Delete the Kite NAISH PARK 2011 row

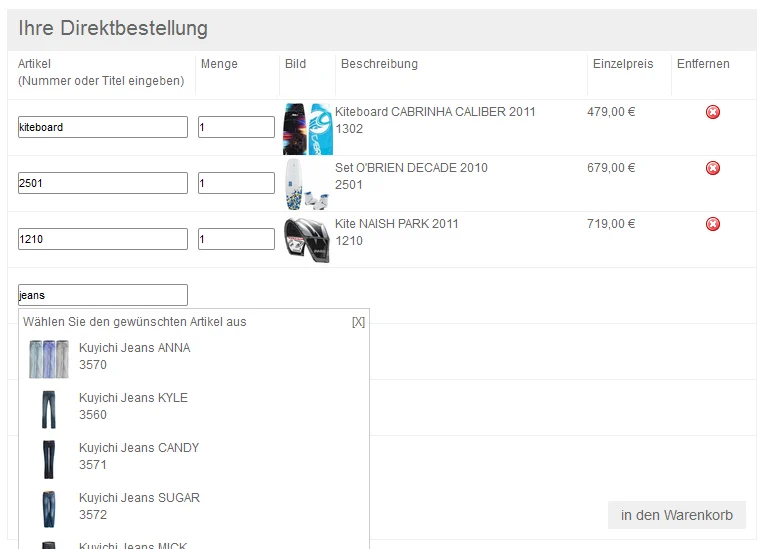pos(713,224)
